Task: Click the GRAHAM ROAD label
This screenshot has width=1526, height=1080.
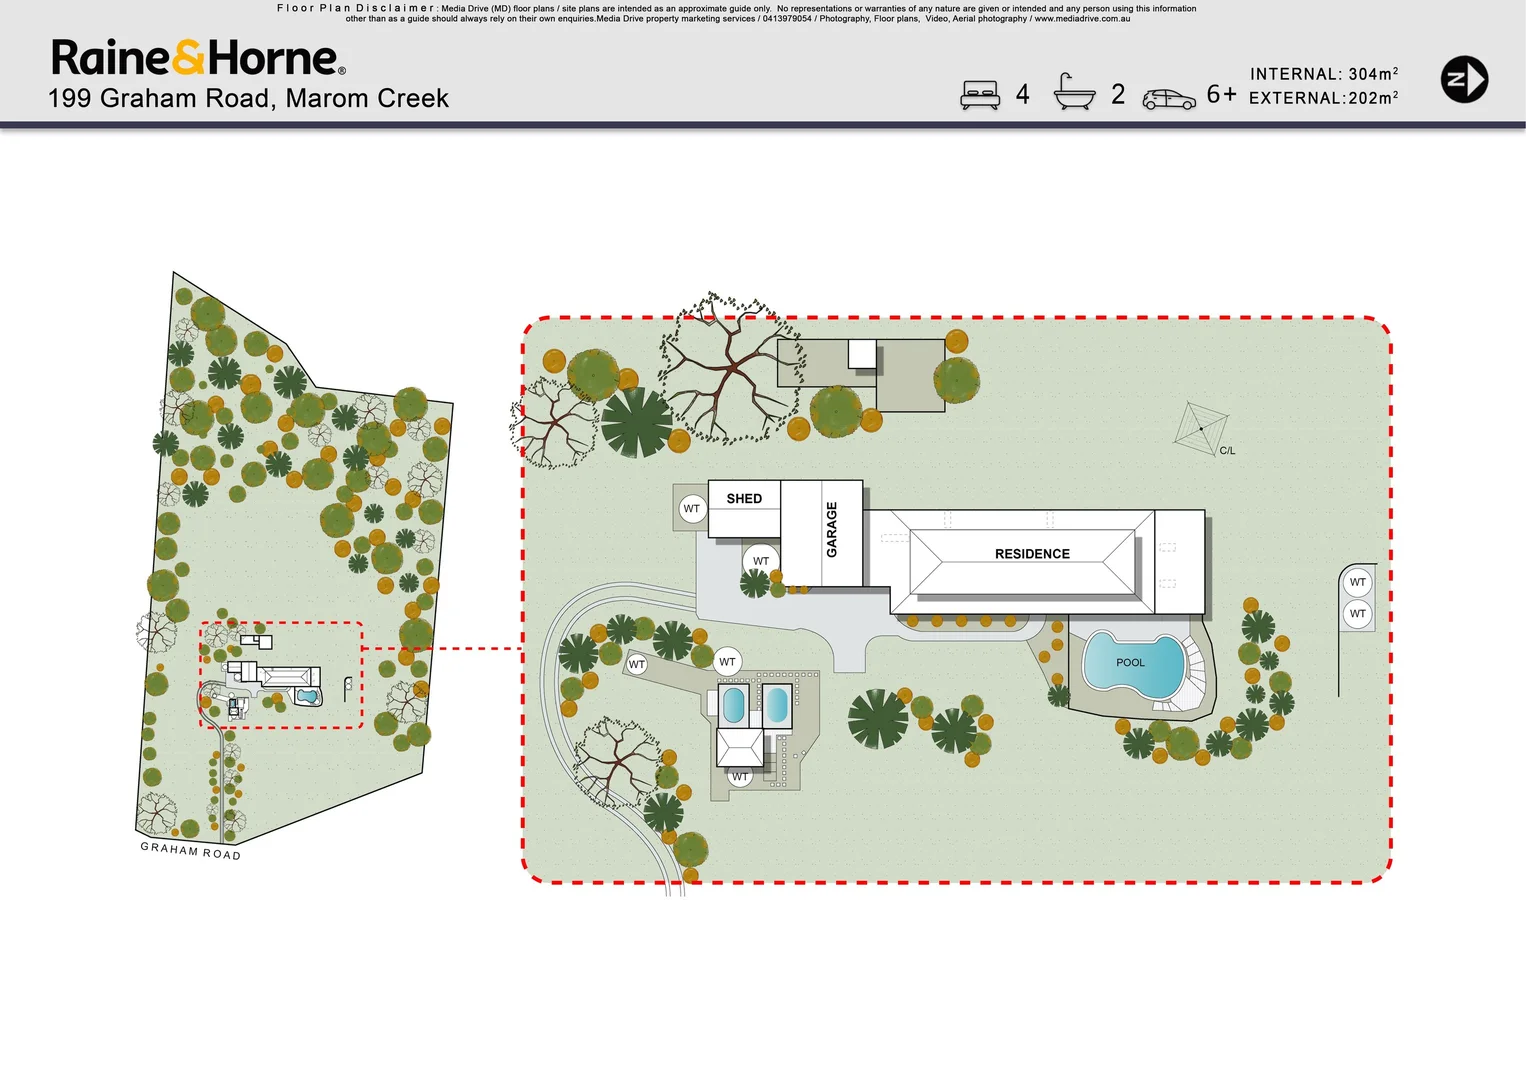Action: pyautogui.click(x=190, y=850)
